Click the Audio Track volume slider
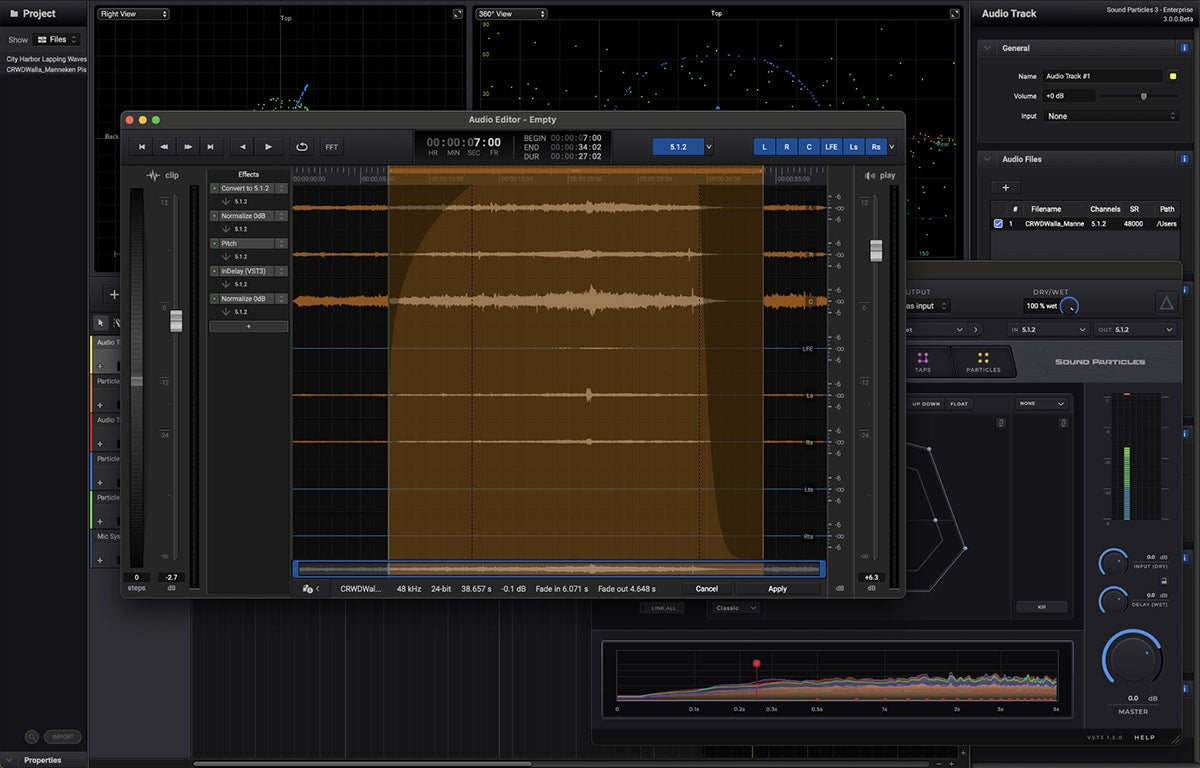The image size is (1200, 768). pos(1139,96)
